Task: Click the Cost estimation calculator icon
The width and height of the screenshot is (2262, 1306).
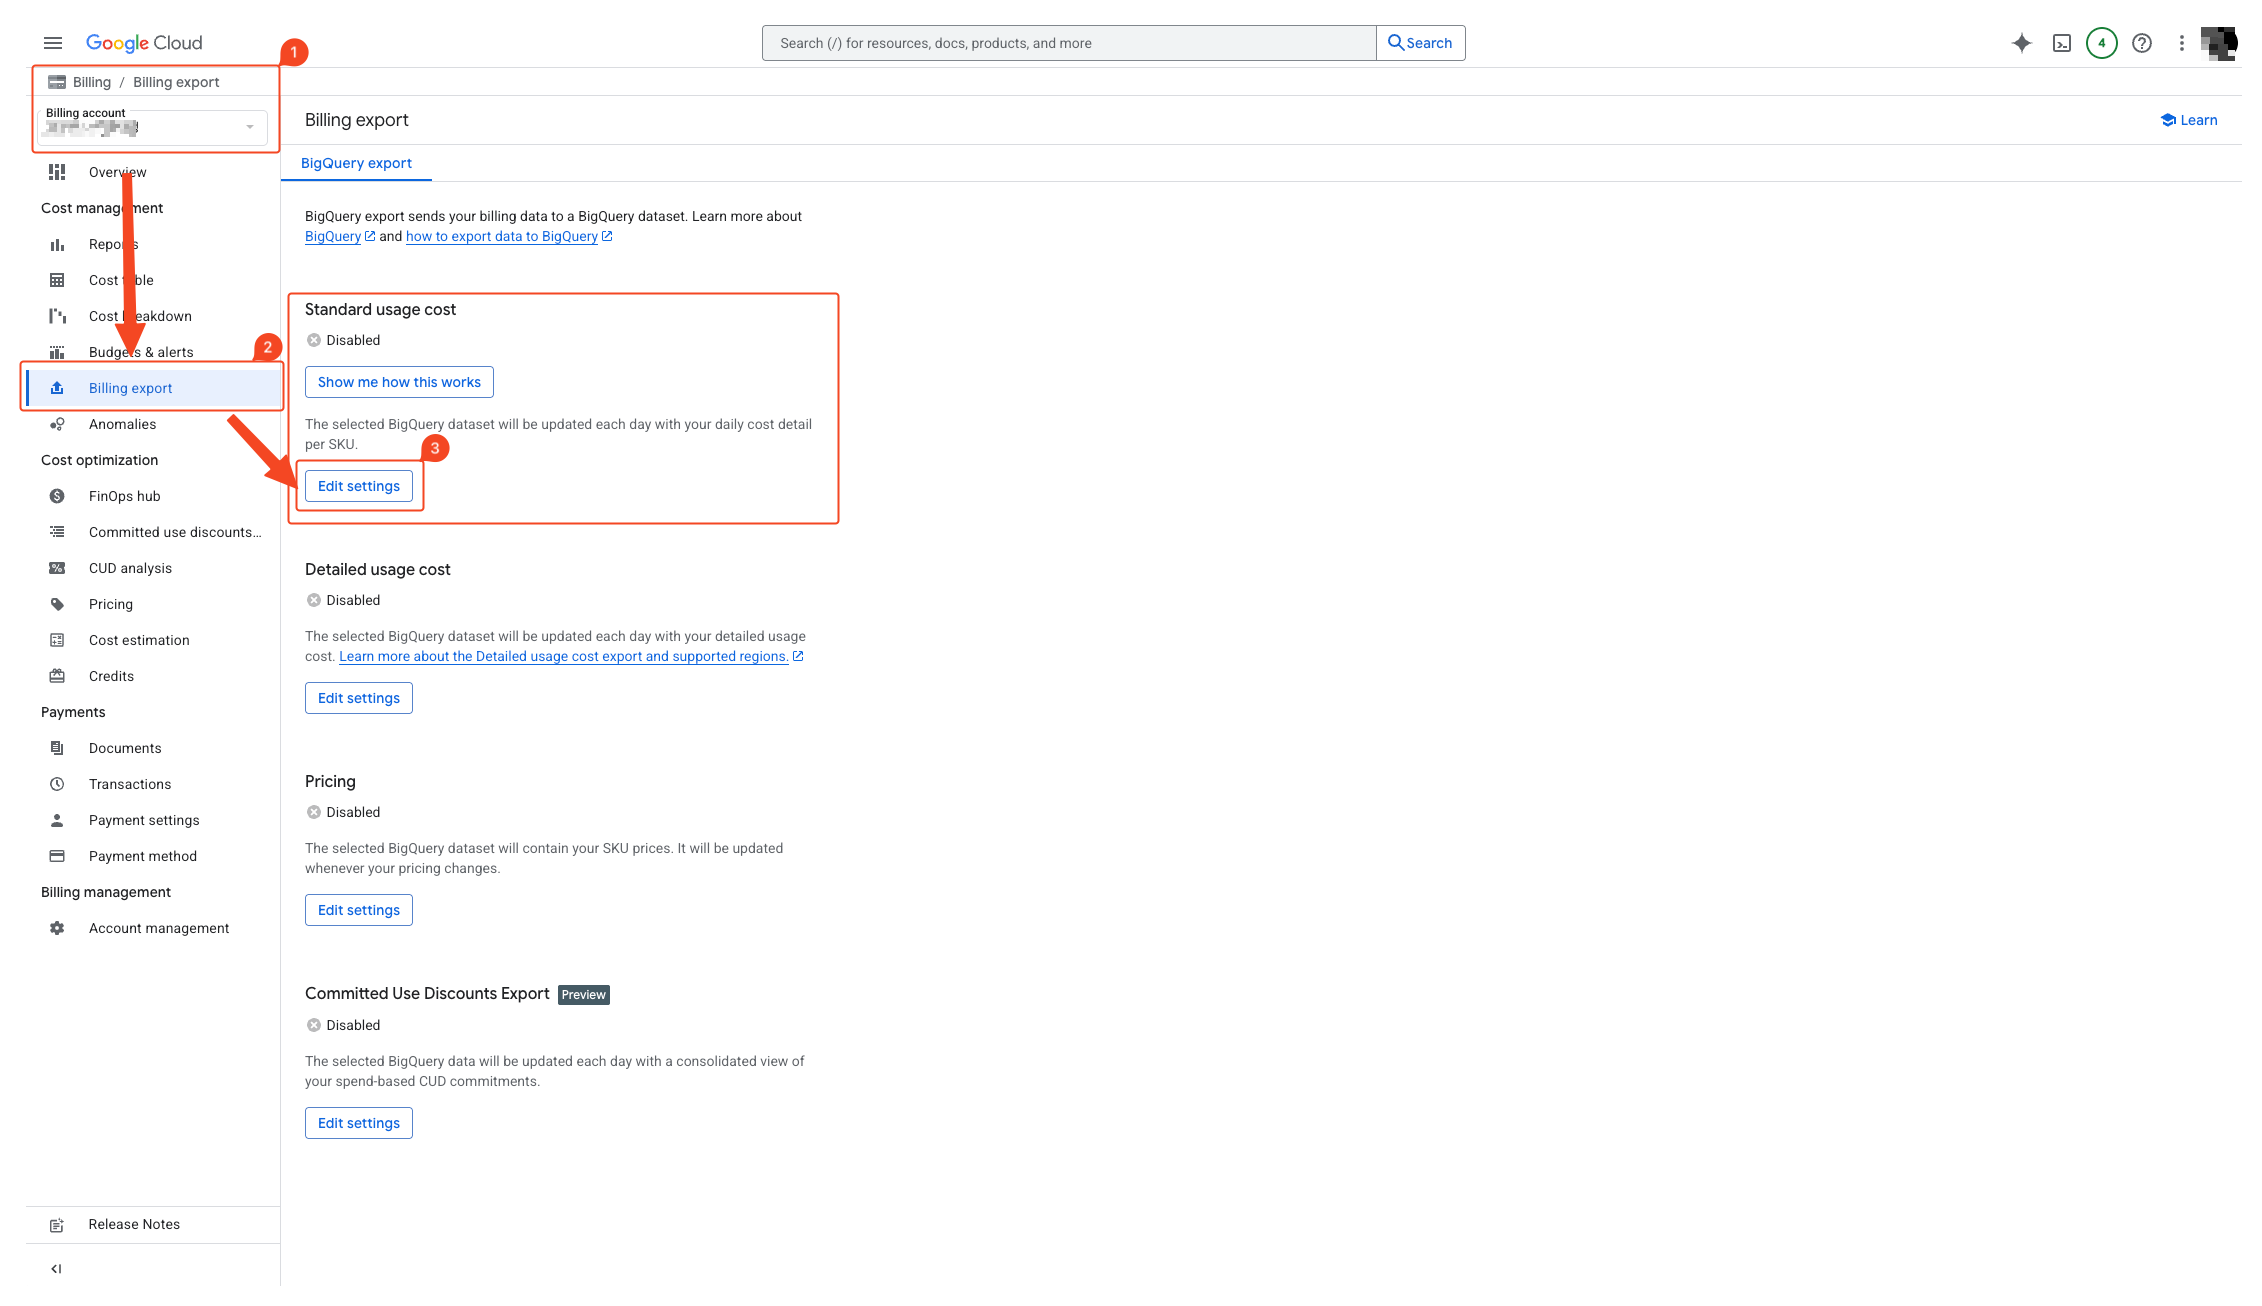Action: [57, 640]
